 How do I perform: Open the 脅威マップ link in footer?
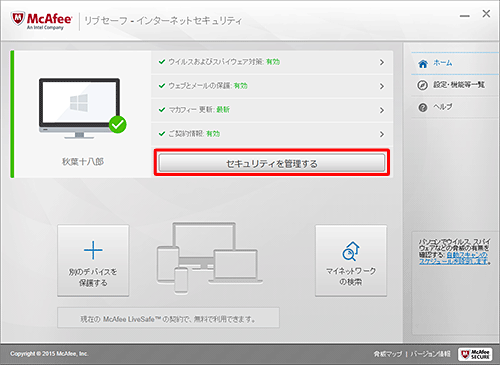(388, 354)
